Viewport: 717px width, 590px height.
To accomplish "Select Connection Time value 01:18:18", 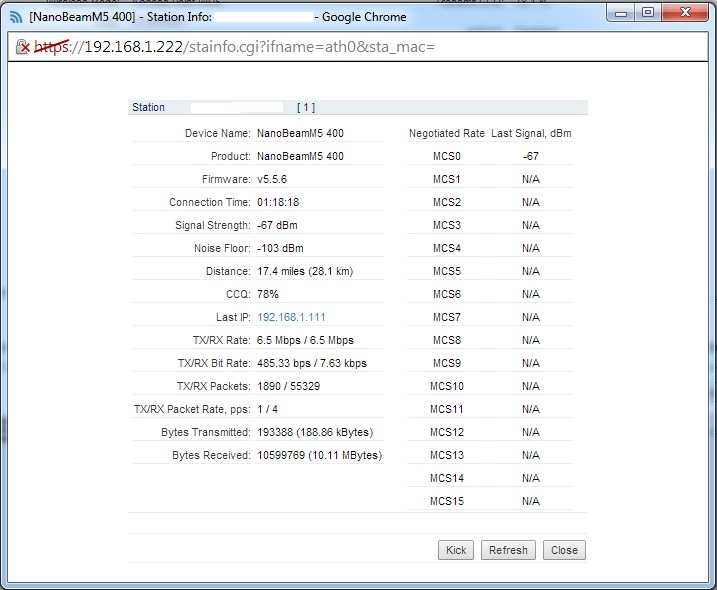I will coord(278,202).
